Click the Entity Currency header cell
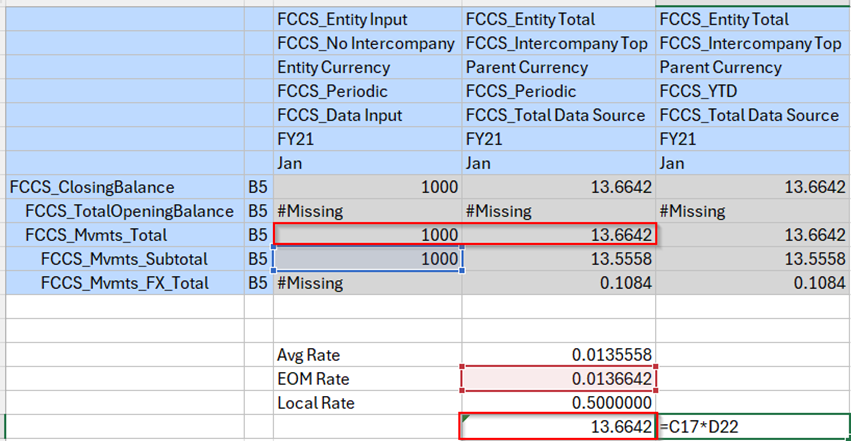Screen dimensions: 851x441 [367, 67]
